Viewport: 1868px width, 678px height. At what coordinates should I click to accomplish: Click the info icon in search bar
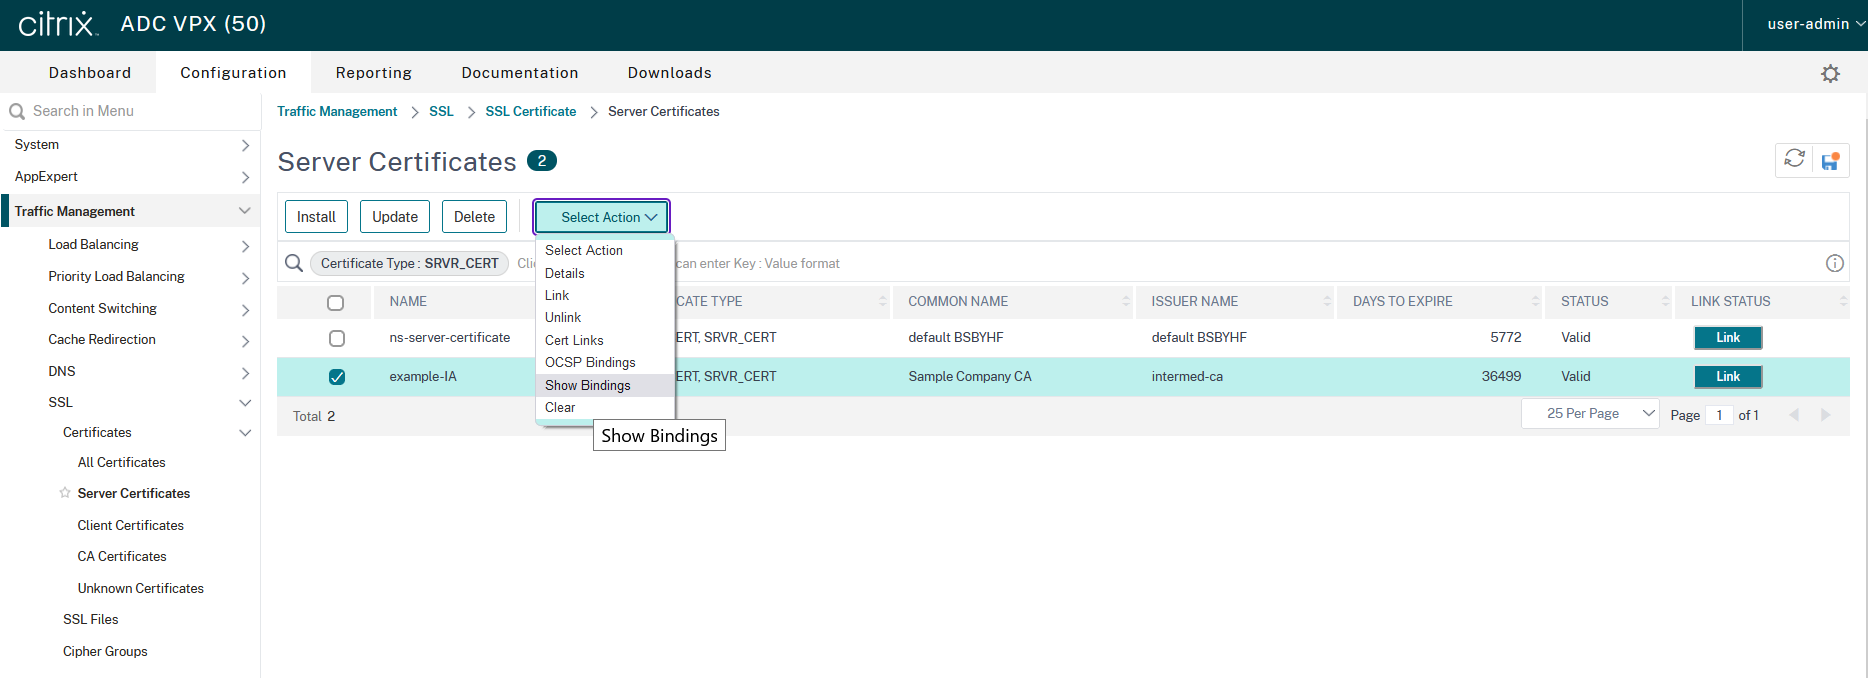pos(1834,263)
